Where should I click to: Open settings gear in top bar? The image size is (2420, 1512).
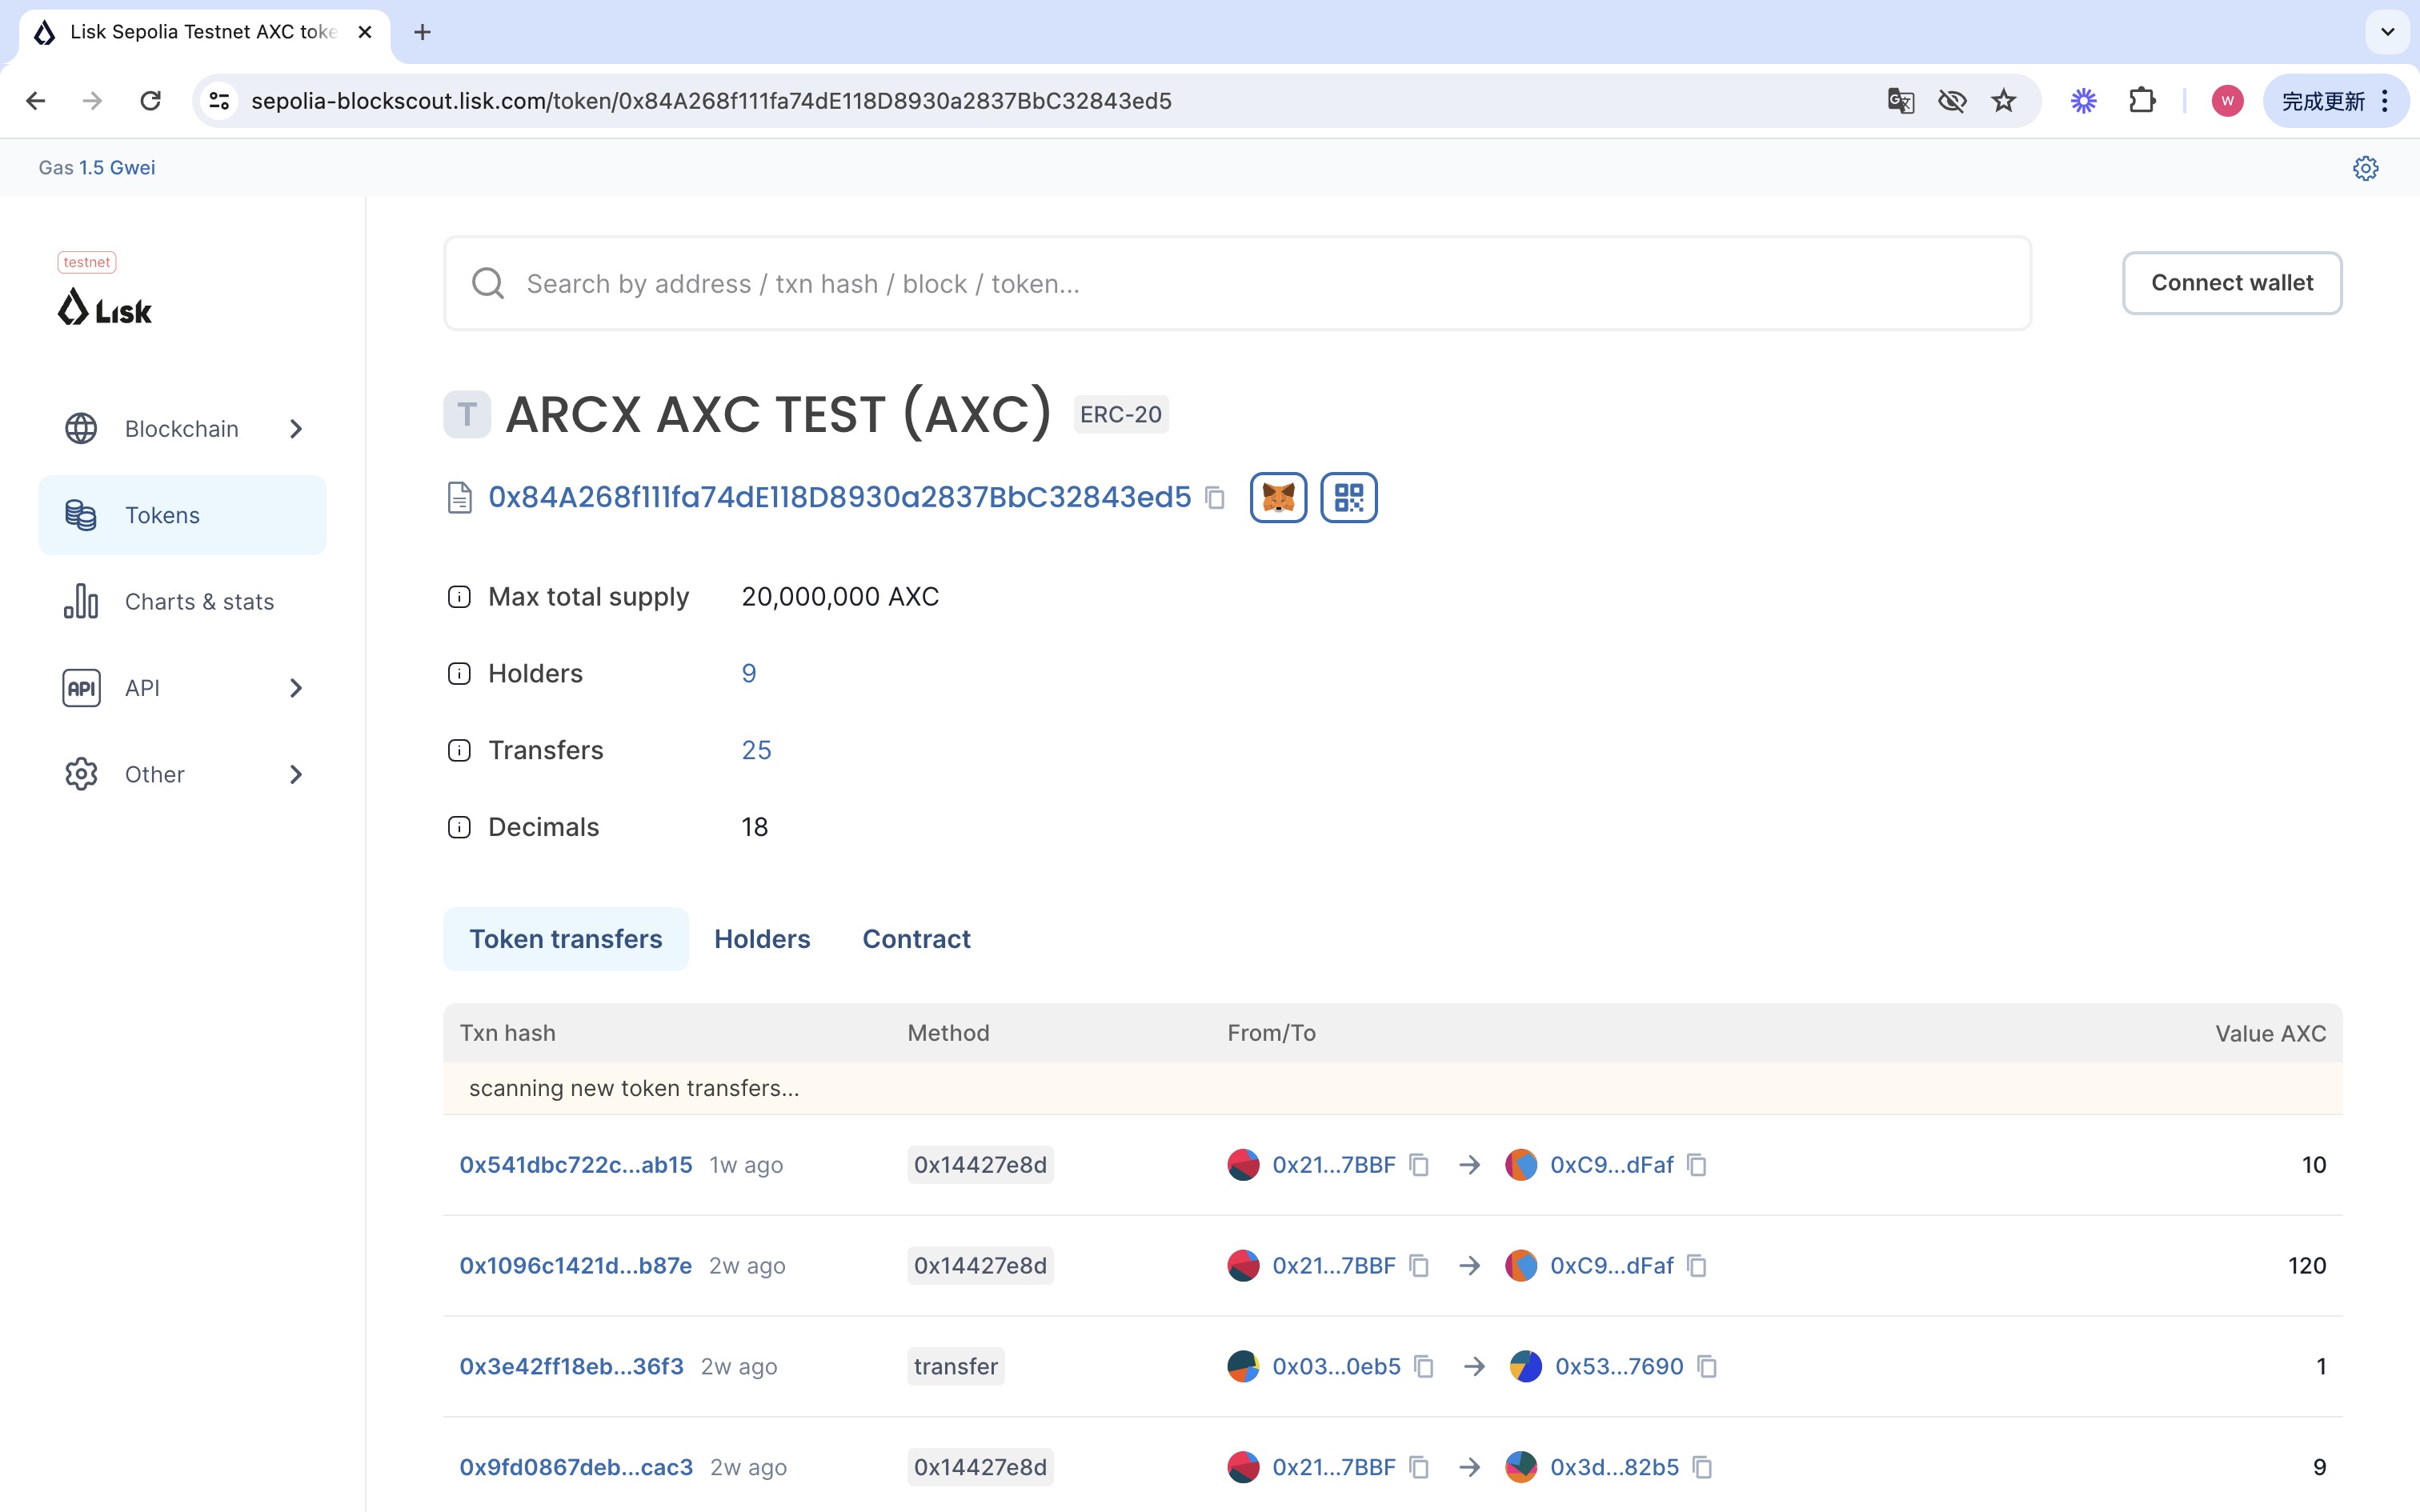coord(2365,168)
